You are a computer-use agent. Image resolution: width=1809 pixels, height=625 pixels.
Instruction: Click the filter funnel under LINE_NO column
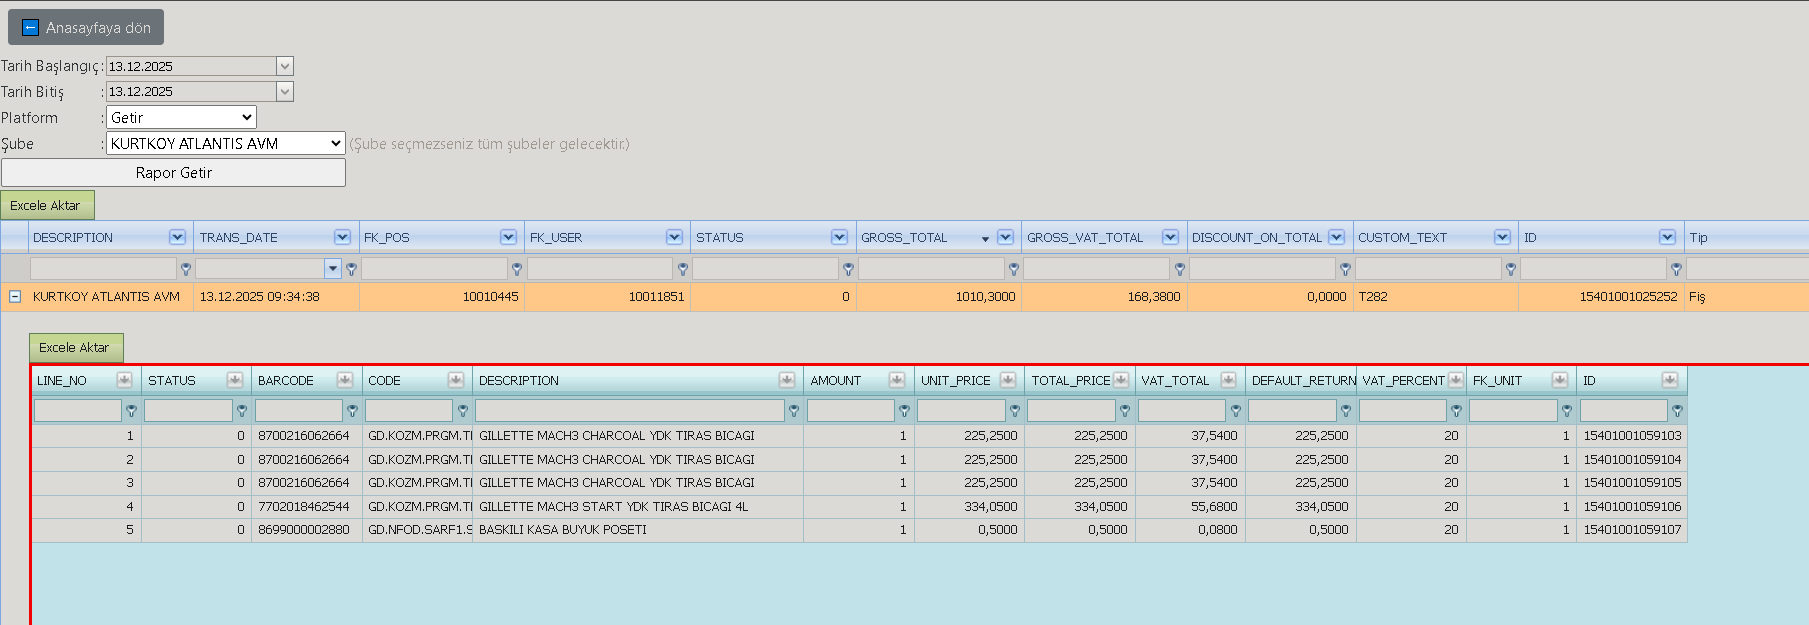(131, 411)
